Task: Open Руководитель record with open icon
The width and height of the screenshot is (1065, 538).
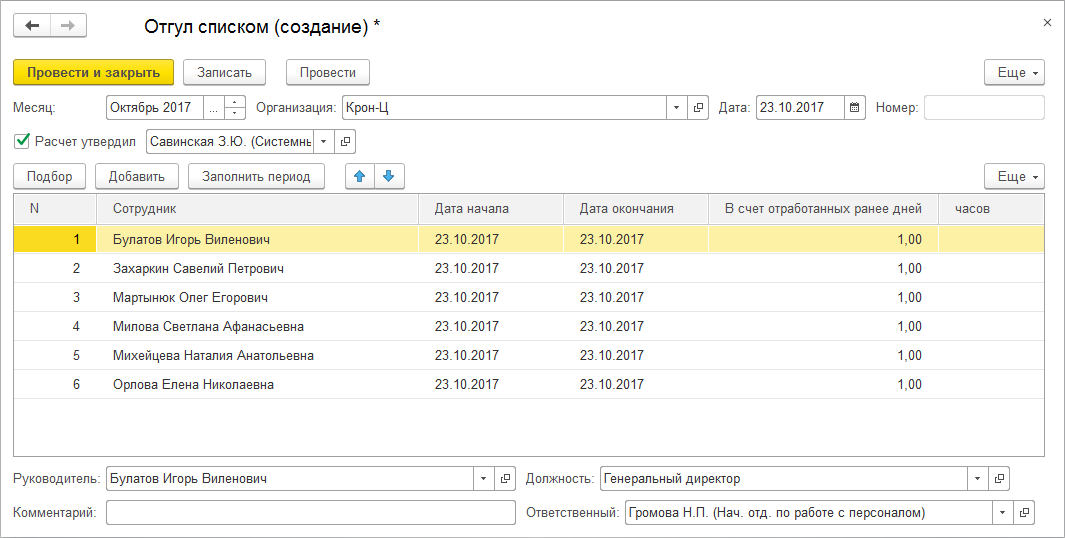Action: tap(505, 479)
